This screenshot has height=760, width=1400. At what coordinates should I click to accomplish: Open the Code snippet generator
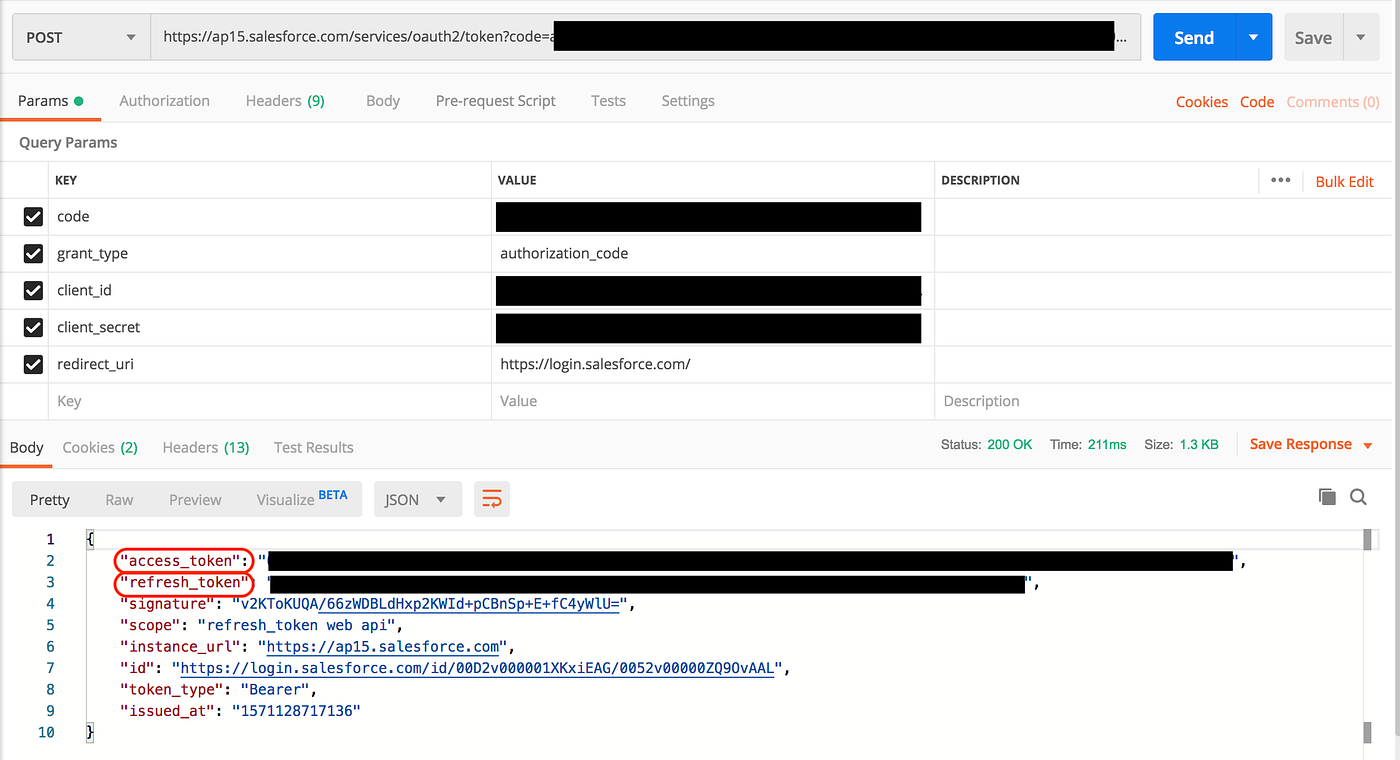point(1257,101)
